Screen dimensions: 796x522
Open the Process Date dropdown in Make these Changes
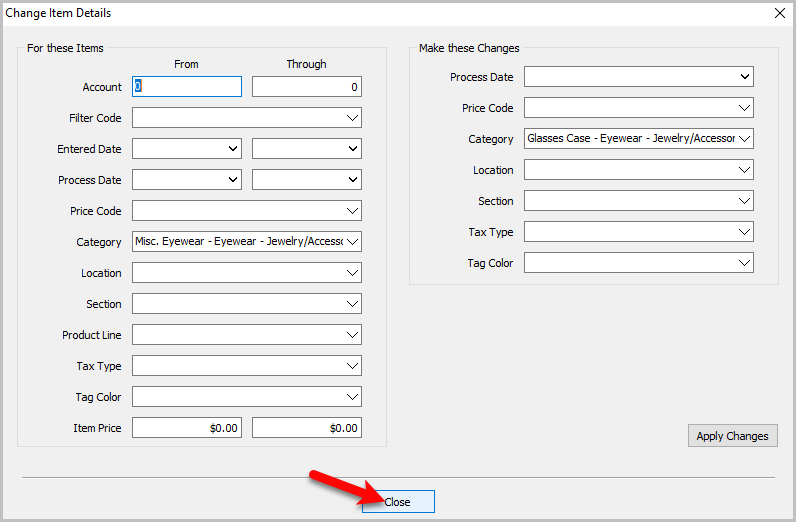tap(639, 77)
